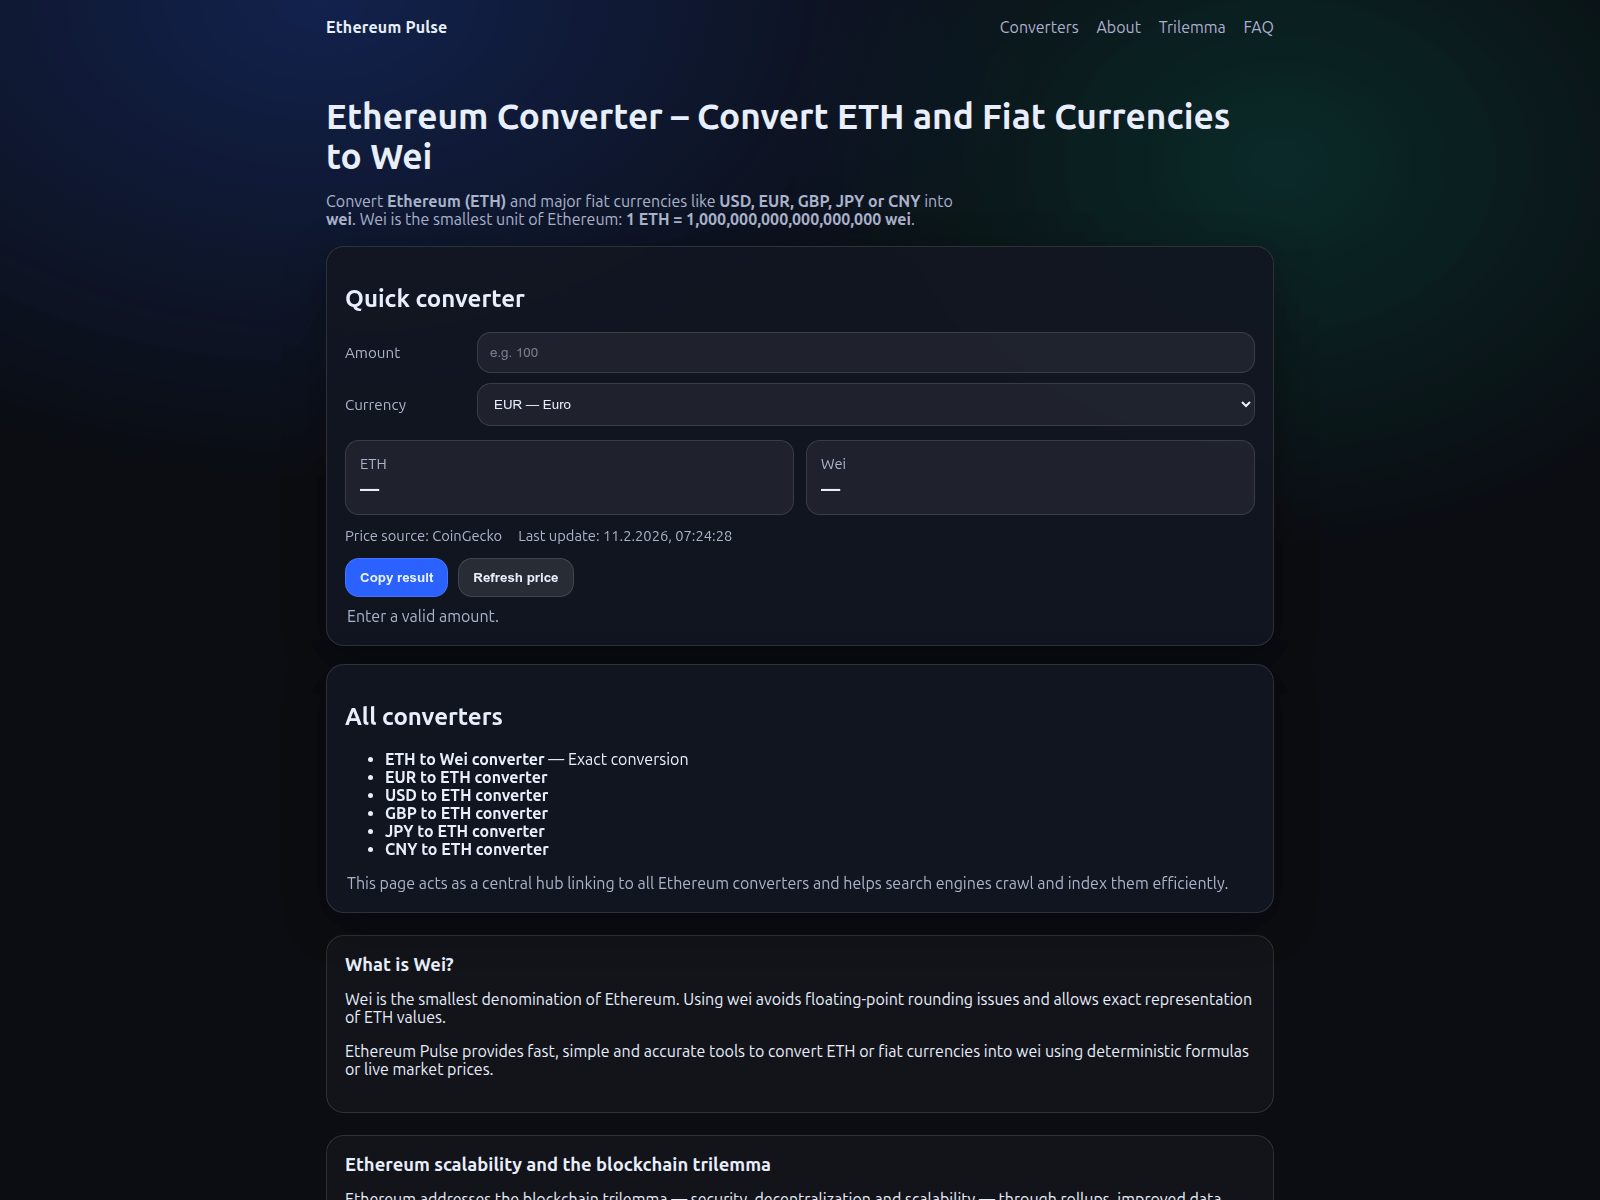Viewport: 1600px width, 1200px height.
Task: Click the ETH result output box
Action: (569, 478)
